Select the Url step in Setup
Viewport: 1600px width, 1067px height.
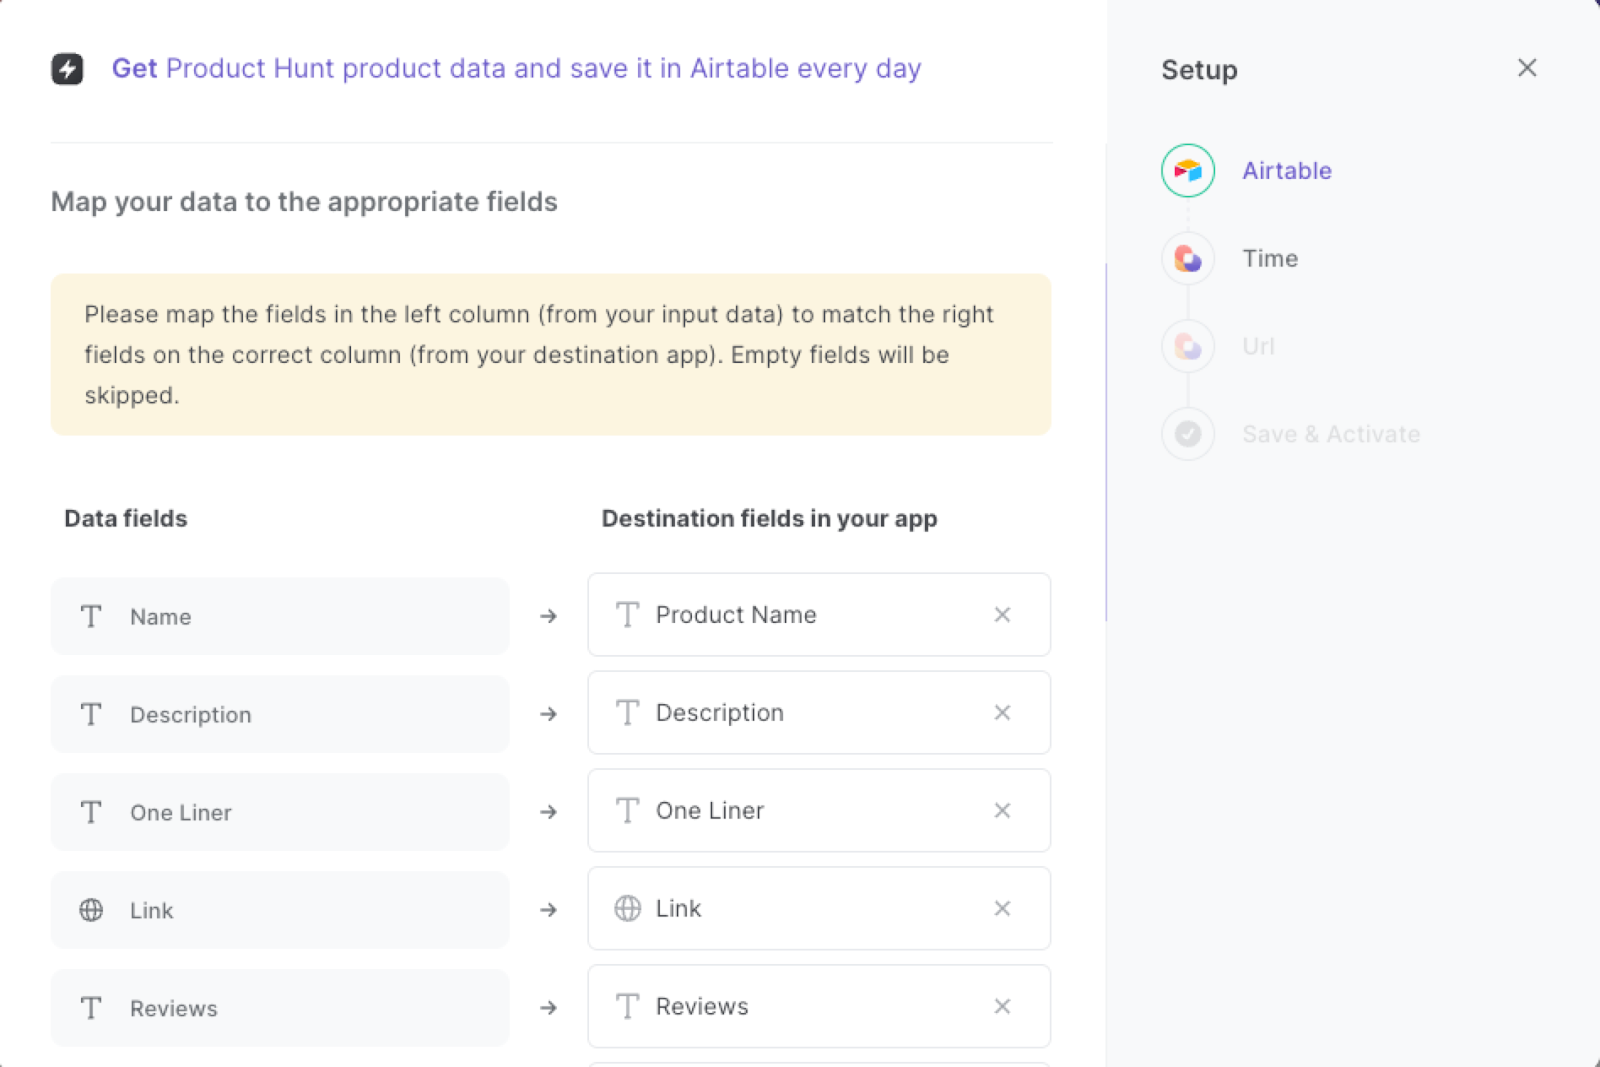click(1258, 346)
